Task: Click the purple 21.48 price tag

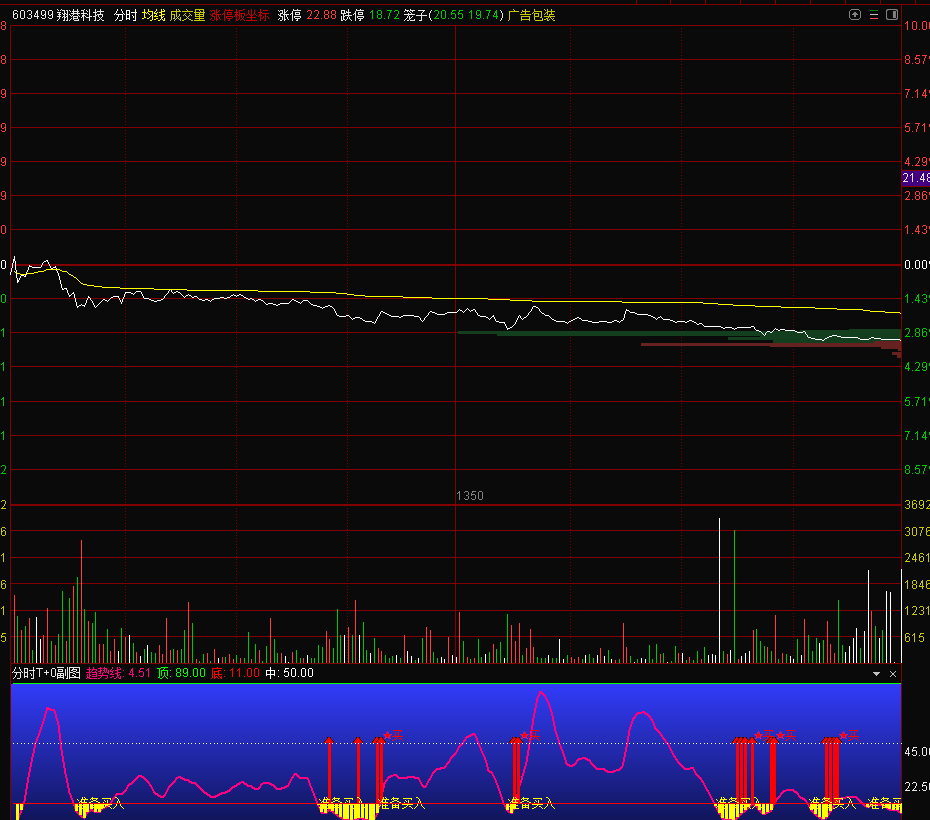Action: (x=915, y=178)
